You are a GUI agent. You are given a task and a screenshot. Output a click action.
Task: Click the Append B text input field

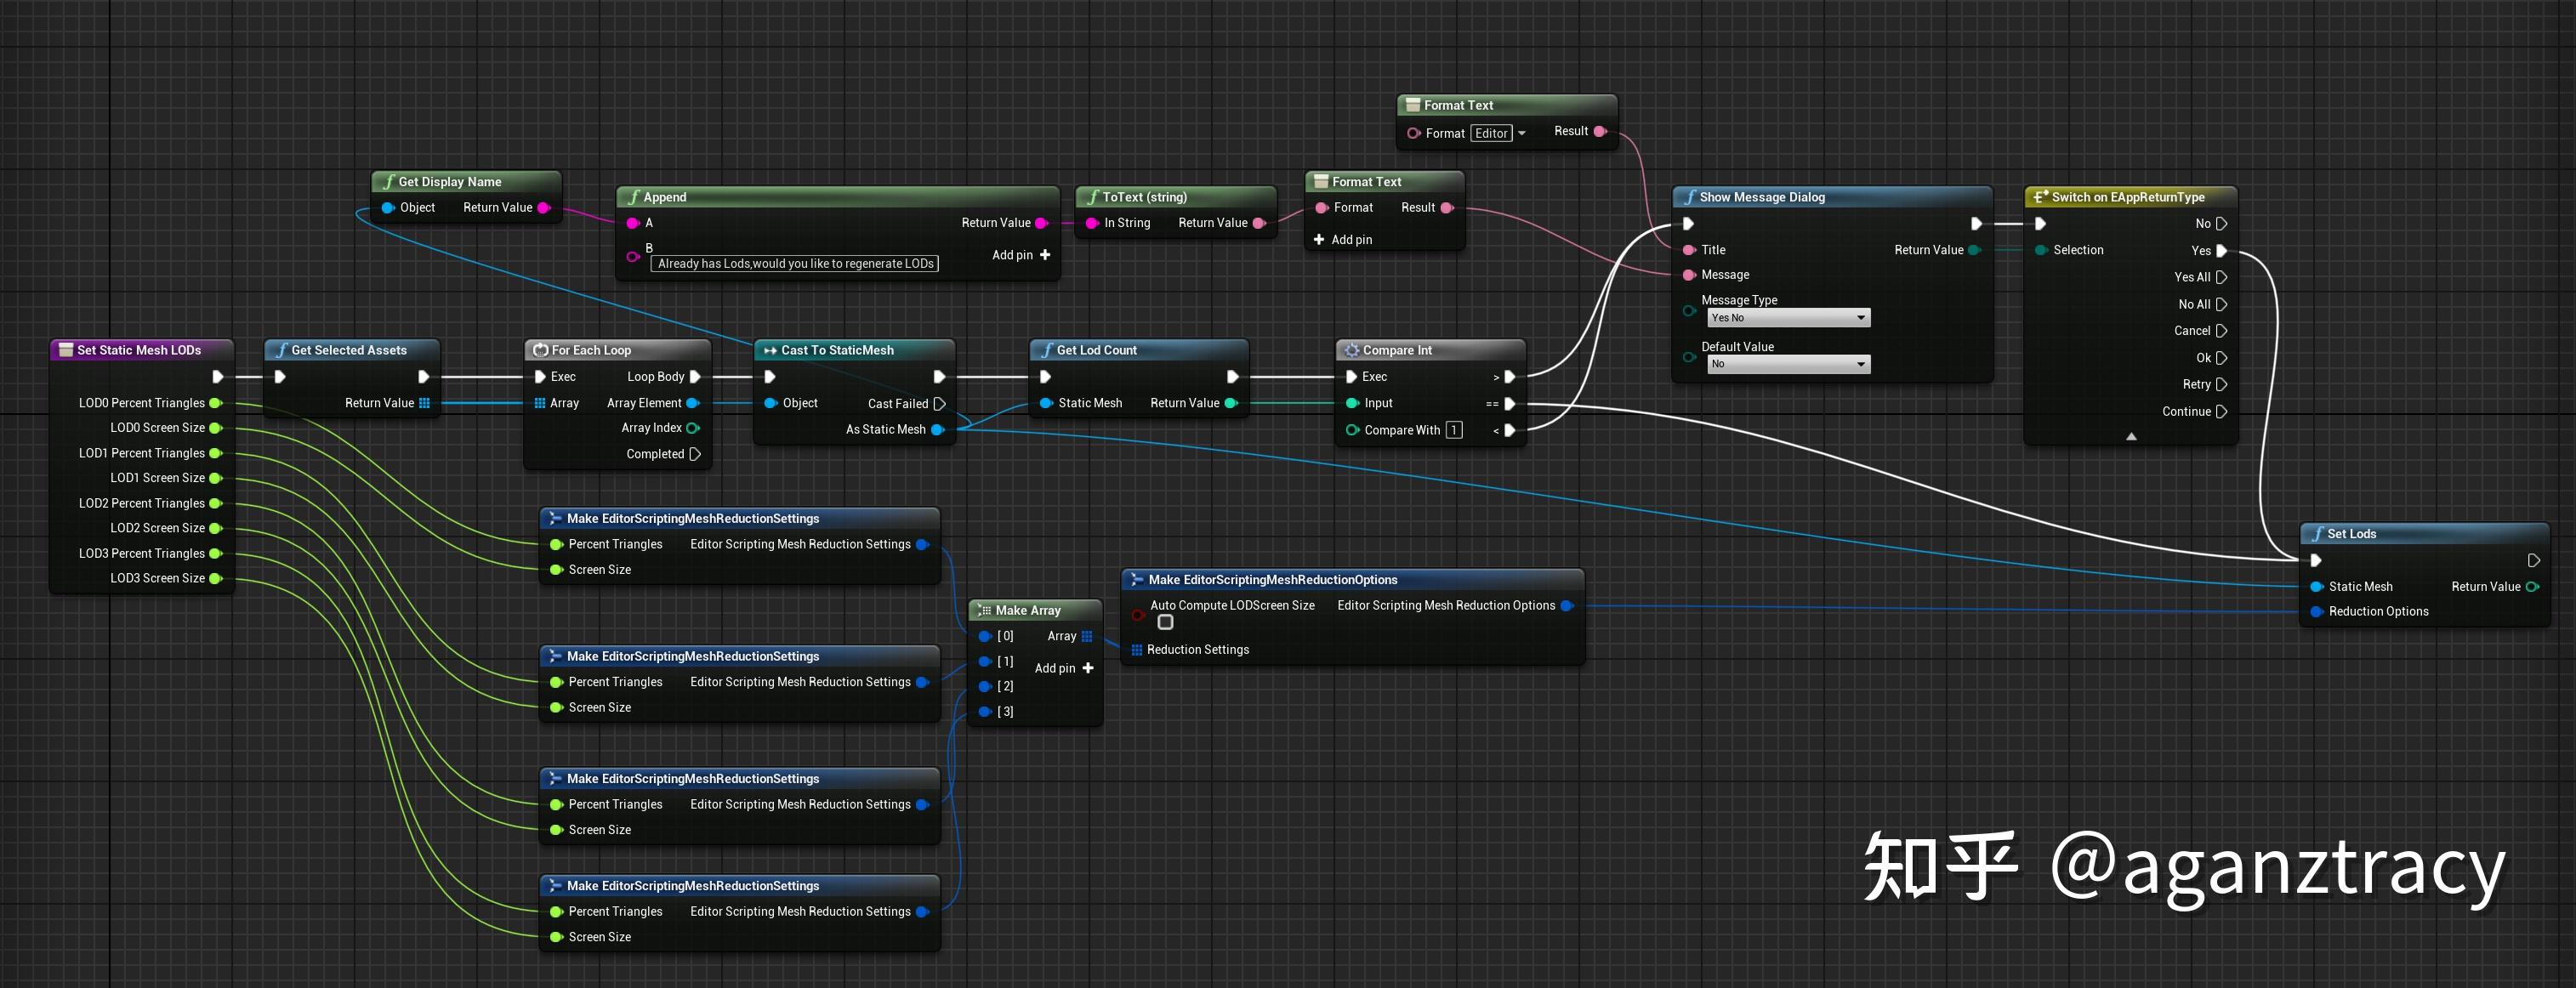tap(795, 264)
